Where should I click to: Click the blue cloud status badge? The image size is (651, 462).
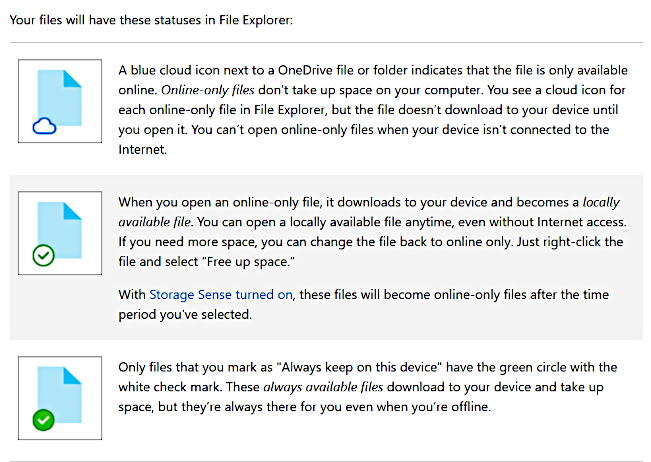point(44,126)
